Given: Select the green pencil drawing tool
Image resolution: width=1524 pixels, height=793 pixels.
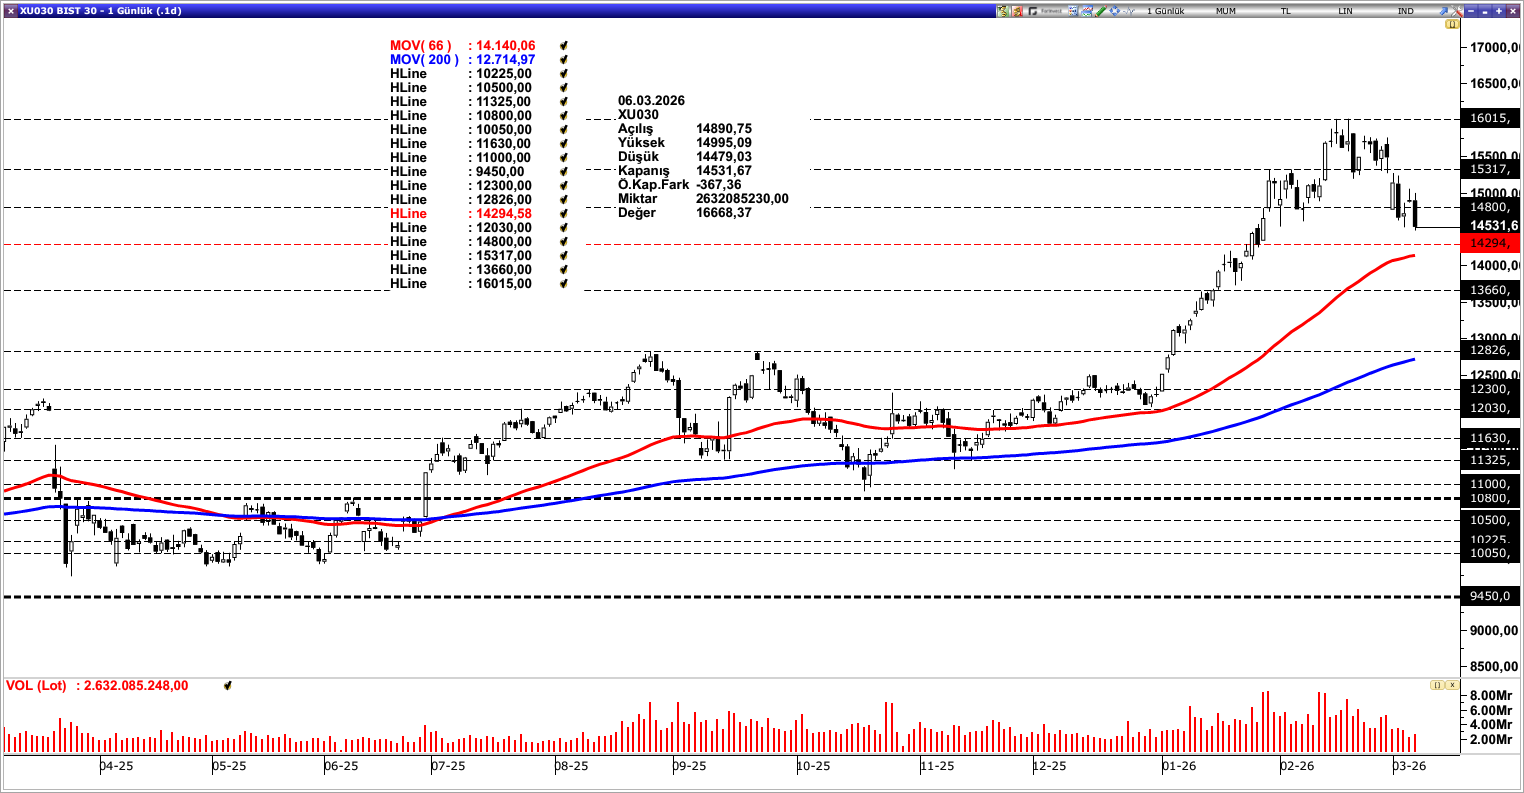Looking at the screenshot, I should click(1100, 9).
